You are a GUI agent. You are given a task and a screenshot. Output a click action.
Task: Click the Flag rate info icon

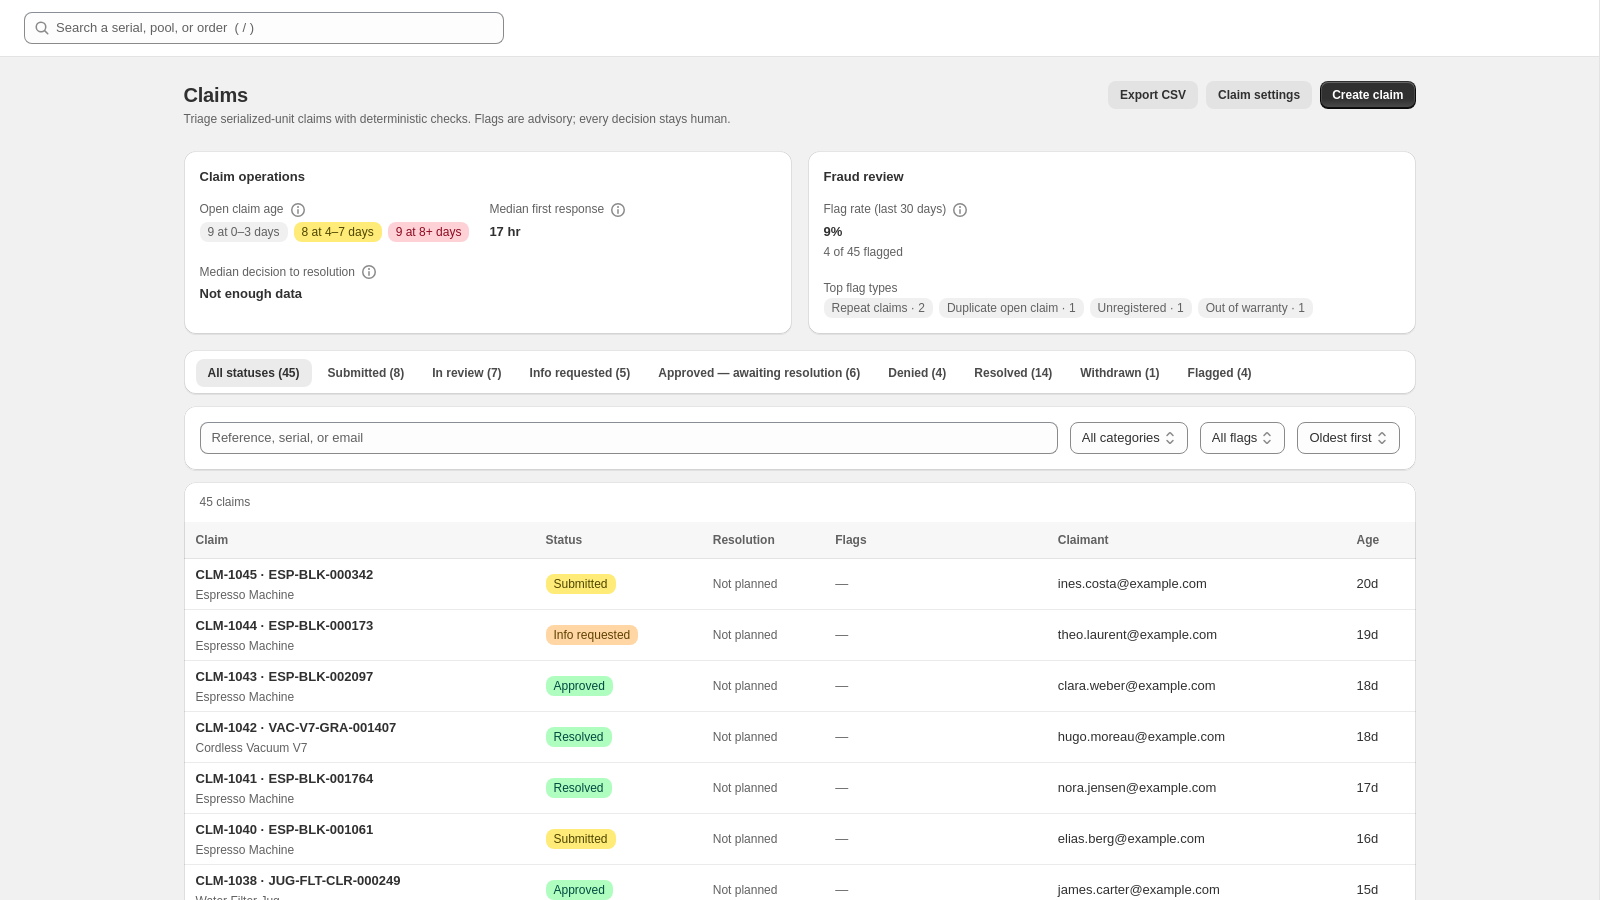coord(960,210)
